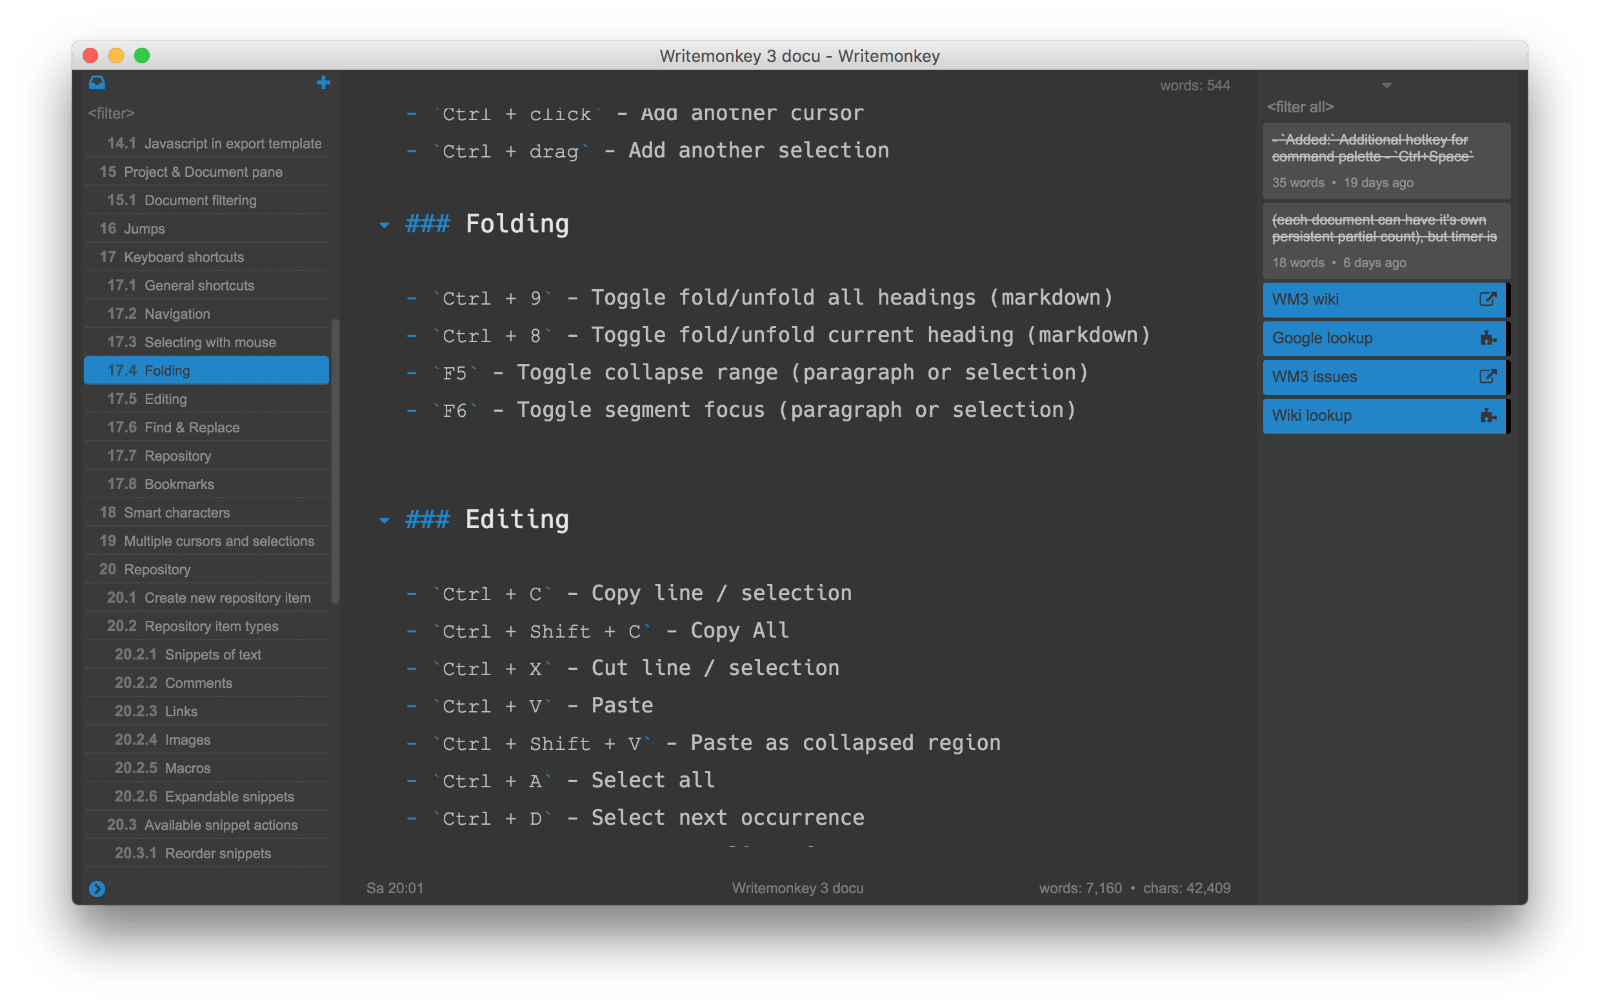Jump to 17.6 Find & Replace section
This screenshot has height=1008, width=1600.
coord(191,427)
